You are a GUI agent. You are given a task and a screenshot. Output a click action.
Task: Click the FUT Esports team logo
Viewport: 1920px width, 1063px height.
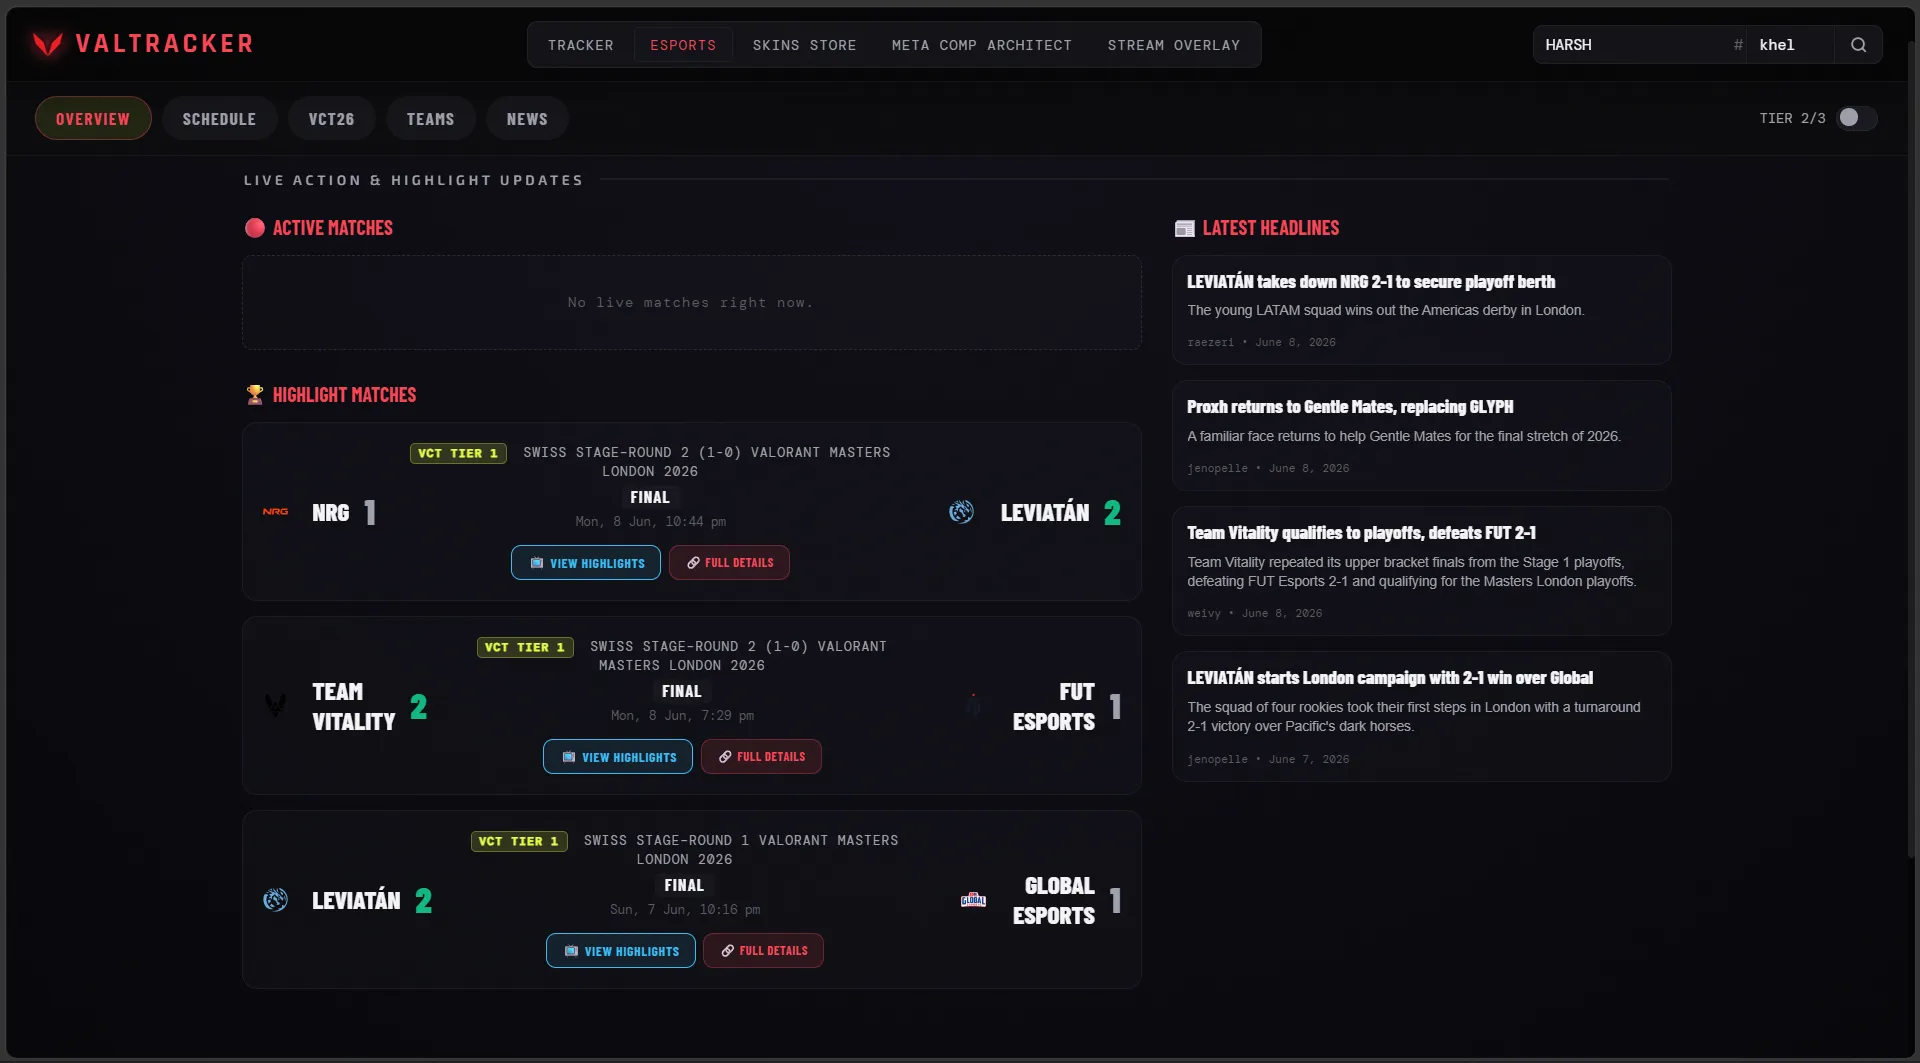tap(973, 706)
